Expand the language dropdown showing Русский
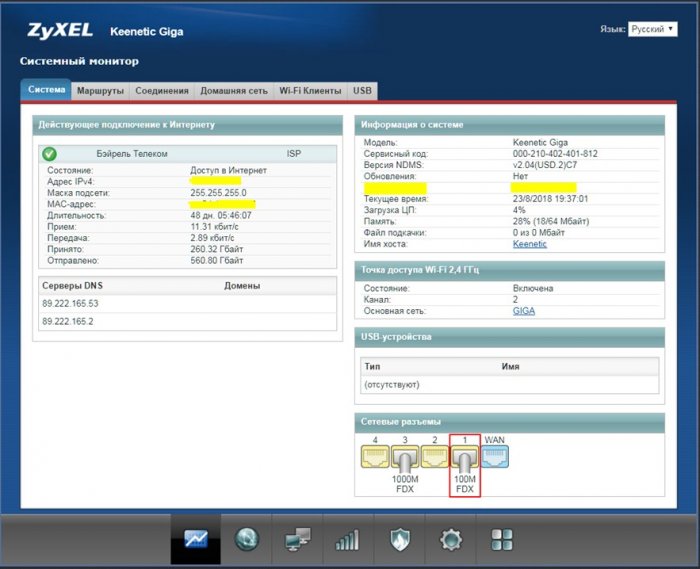Viewport: 700px width, 569px height. (653, 30)
